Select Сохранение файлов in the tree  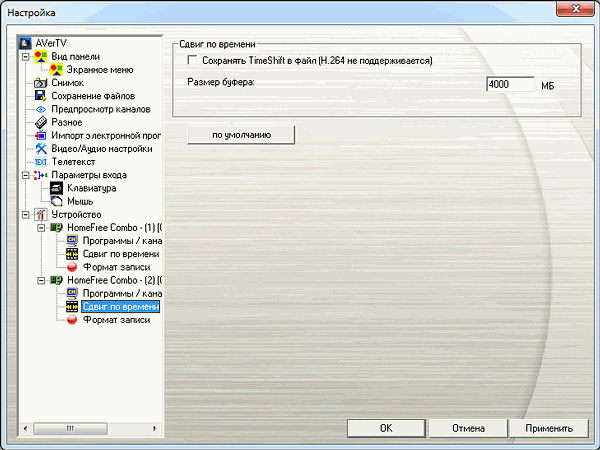pos(93,96)
